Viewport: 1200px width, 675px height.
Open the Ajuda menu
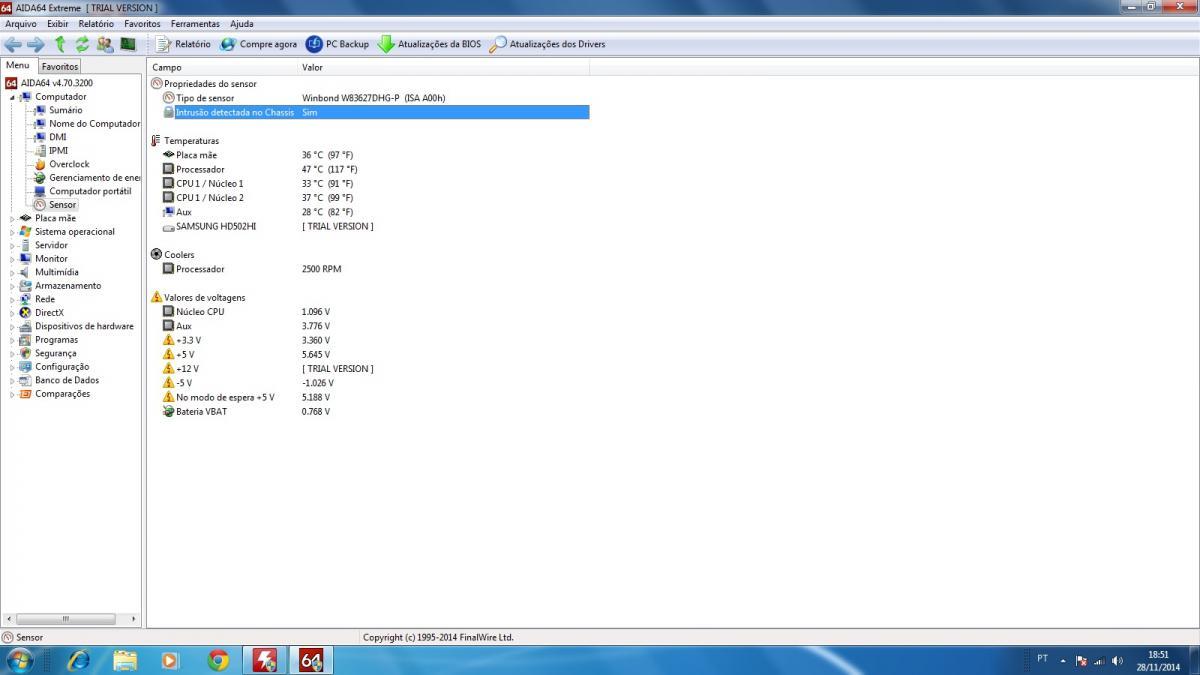tap(242, 23)
